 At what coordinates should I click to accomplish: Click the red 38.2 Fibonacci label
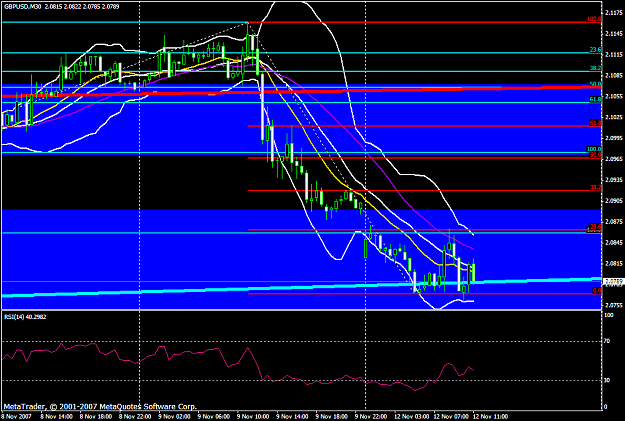596,187
